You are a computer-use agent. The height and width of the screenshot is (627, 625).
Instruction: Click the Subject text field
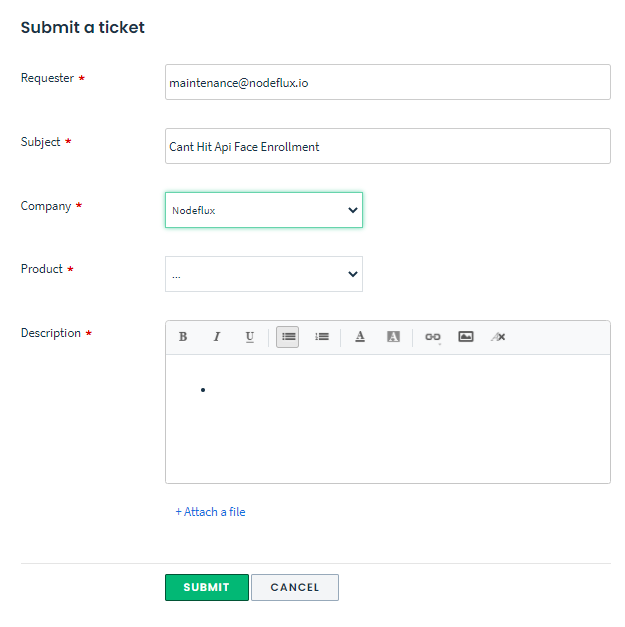point(387,146)
